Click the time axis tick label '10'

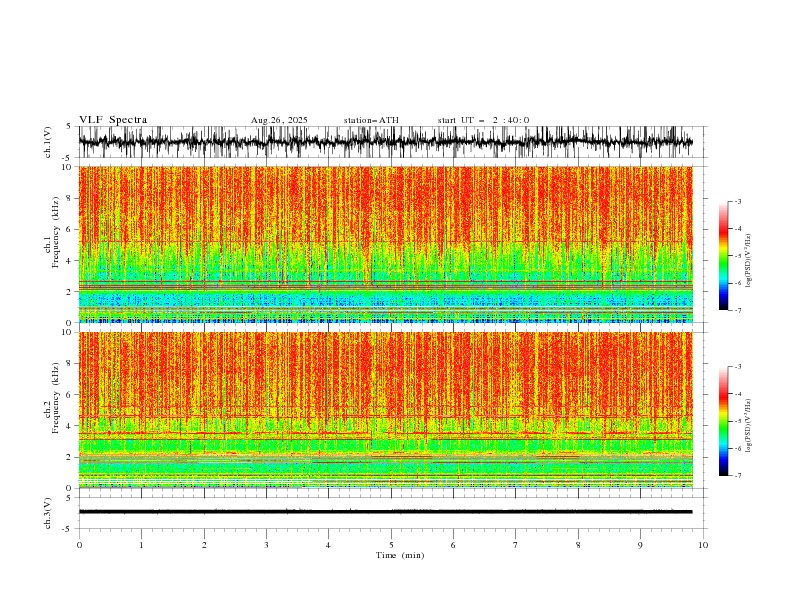703,545
